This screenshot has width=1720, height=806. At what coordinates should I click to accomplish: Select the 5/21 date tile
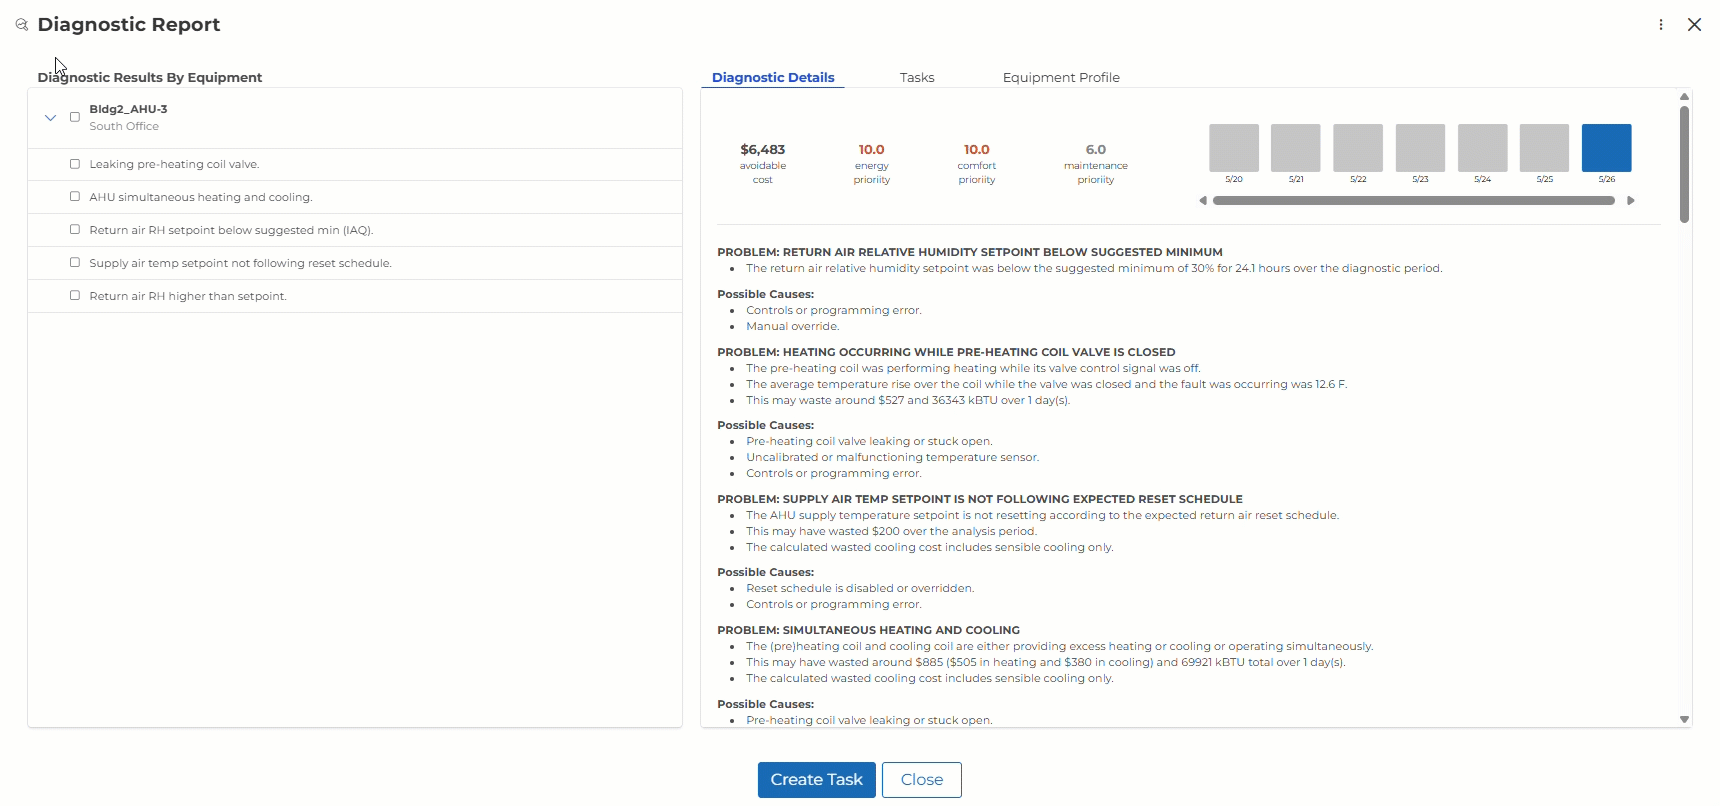pyautogui.click(x=1296, y=148)
